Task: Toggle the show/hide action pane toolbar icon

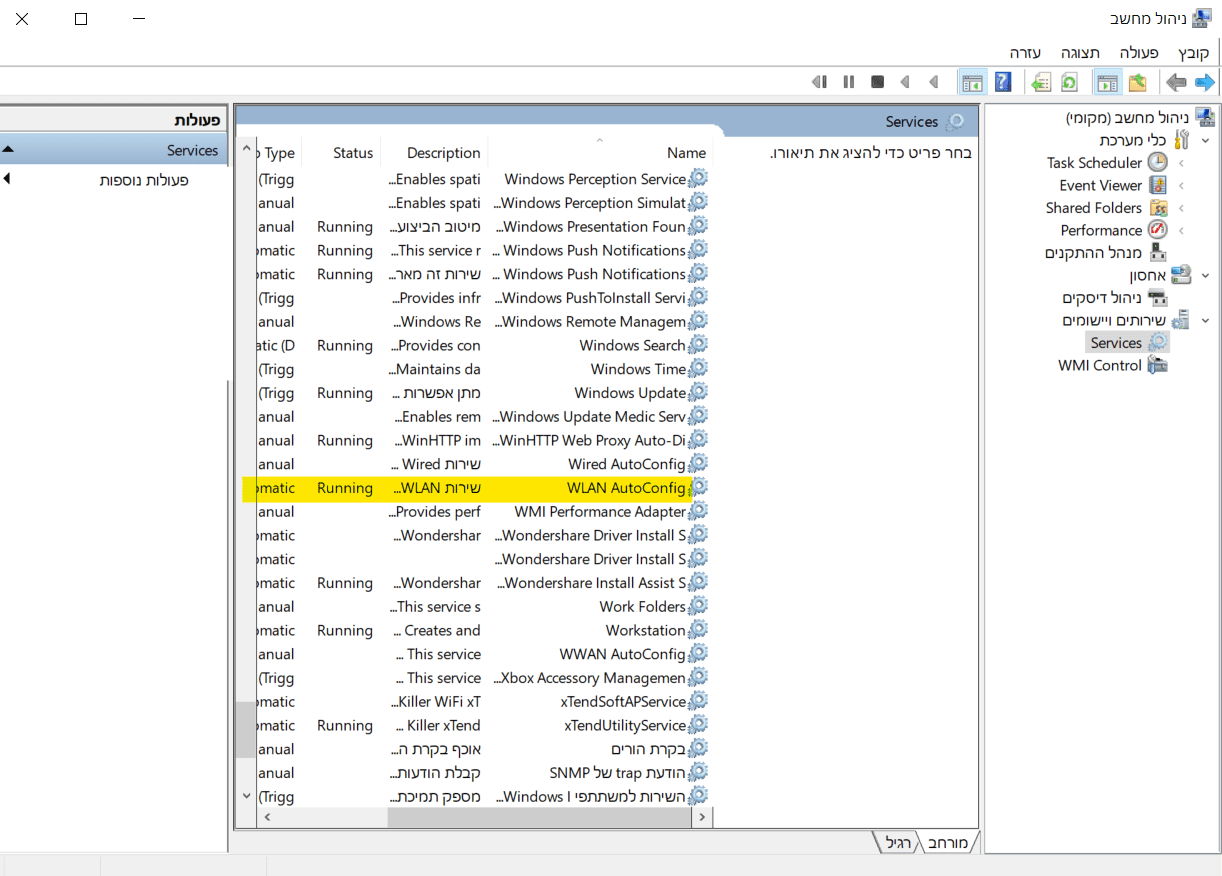Action: [x=972, y=82]
